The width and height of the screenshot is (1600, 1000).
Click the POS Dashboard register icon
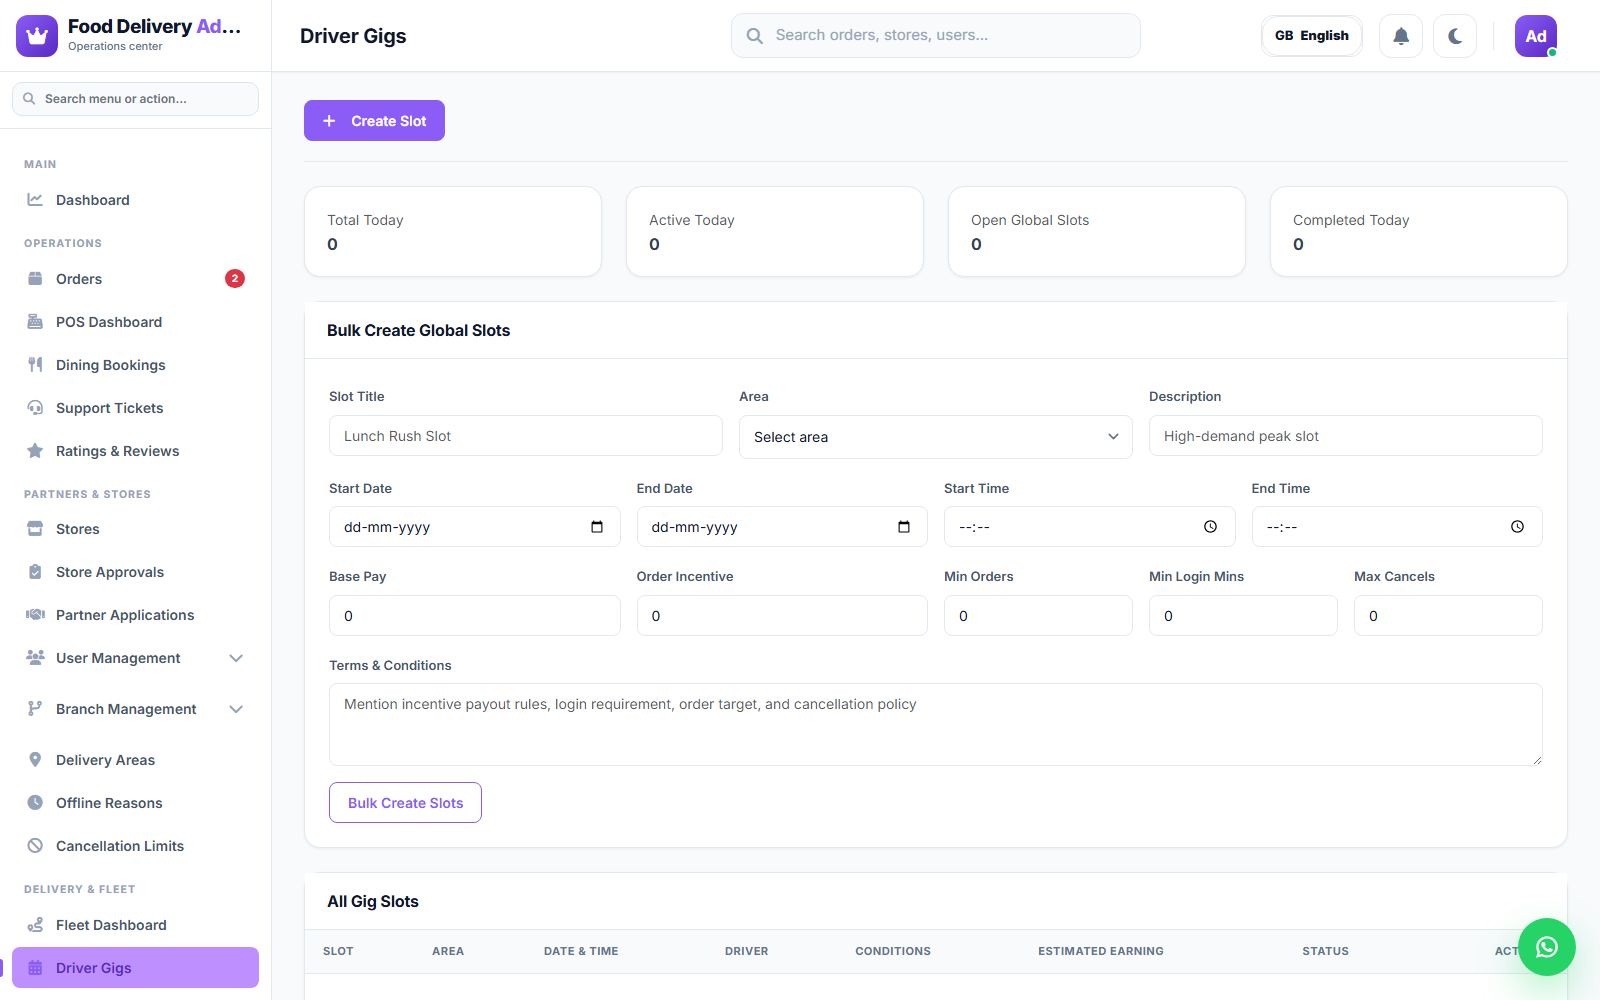35,322
